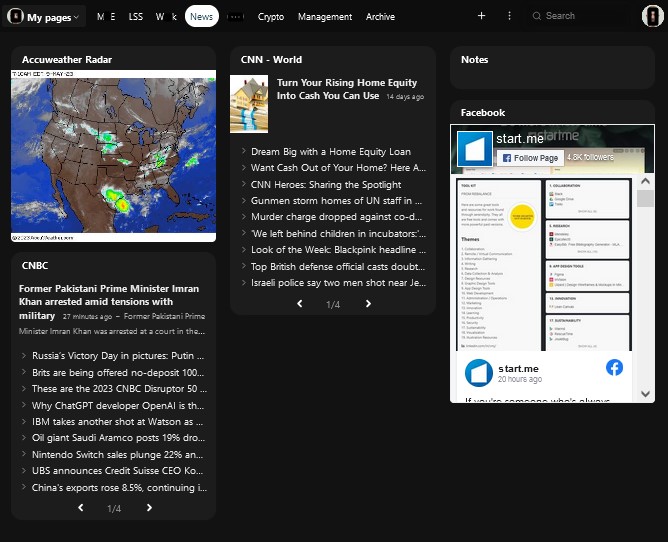Go to previous page in CNBC widget
The height and width of the screenshot is (542, 668).
(x=81, y=507)
